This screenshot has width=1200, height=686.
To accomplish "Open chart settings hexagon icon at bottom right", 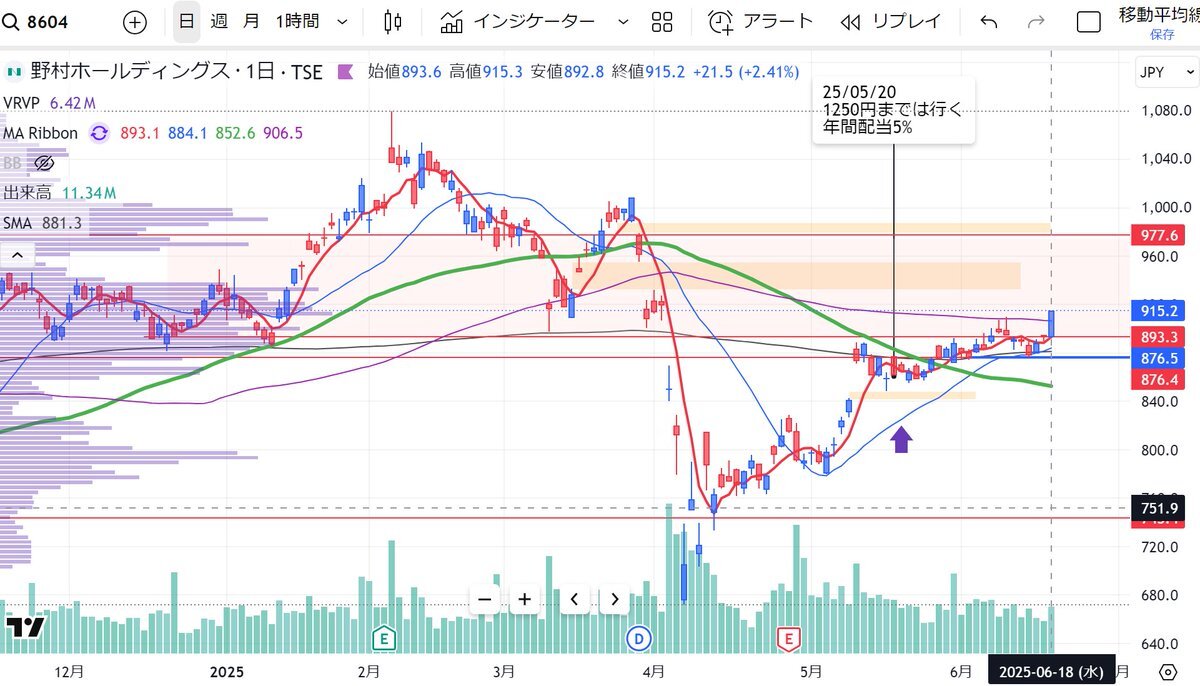I will 1167,671.
